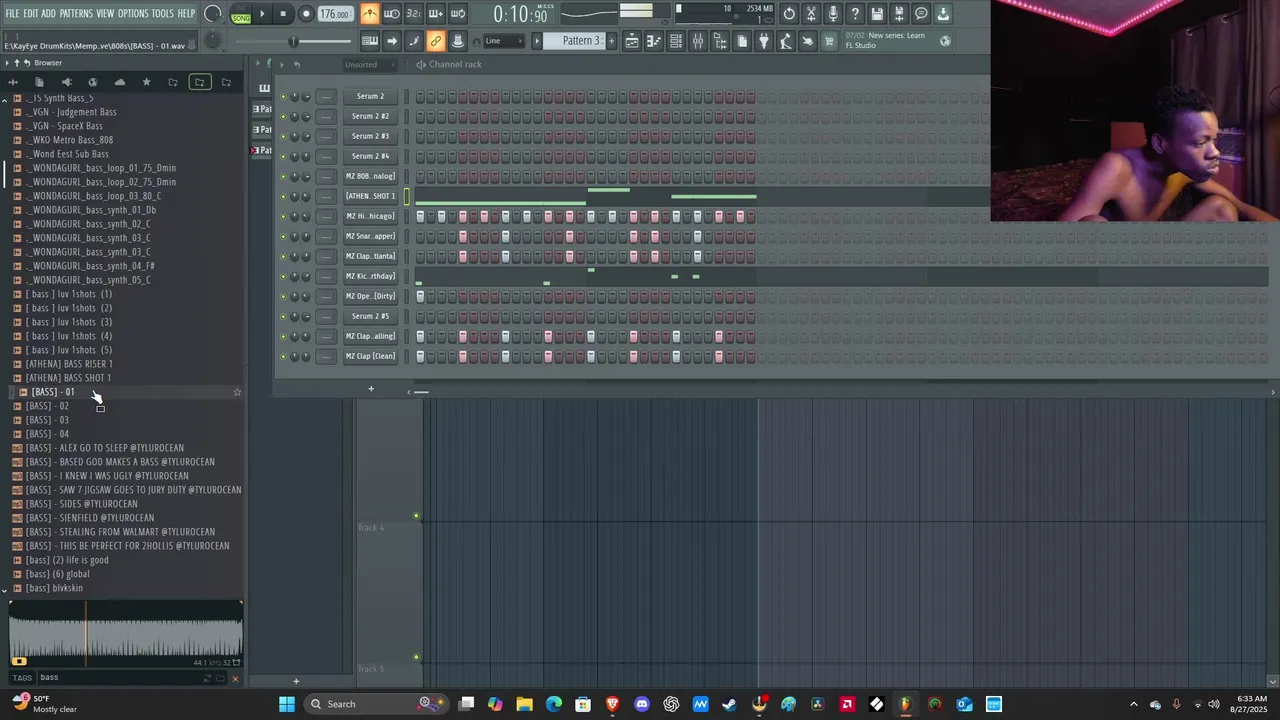The image size is (1280, 720).
Task: Click the browser star favorites icon
Action: [146, 82]
